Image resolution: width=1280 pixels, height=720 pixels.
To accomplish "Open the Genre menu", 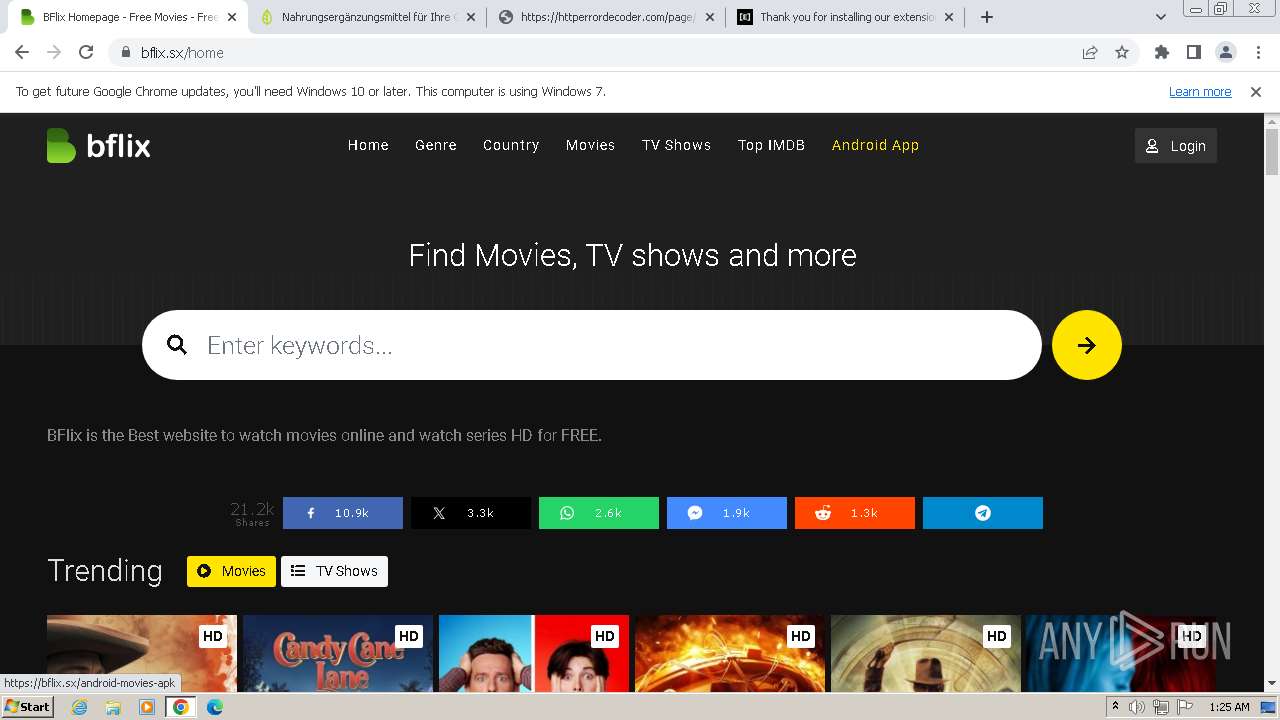I will click(x=436, y=145).
